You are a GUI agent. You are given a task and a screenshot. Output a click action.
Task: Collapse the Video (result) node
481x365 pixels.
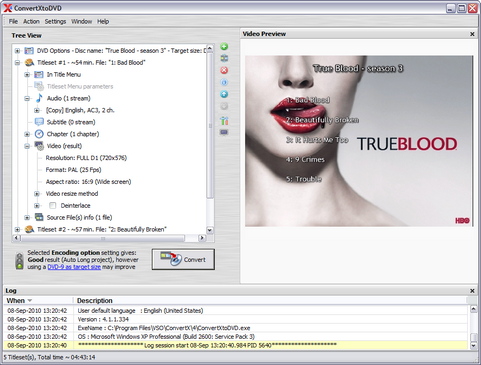pos(27,146)
